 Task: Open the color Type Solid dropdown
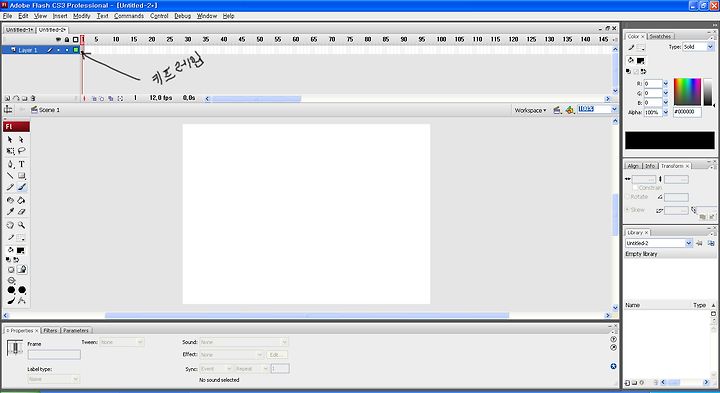pos(698,47)
